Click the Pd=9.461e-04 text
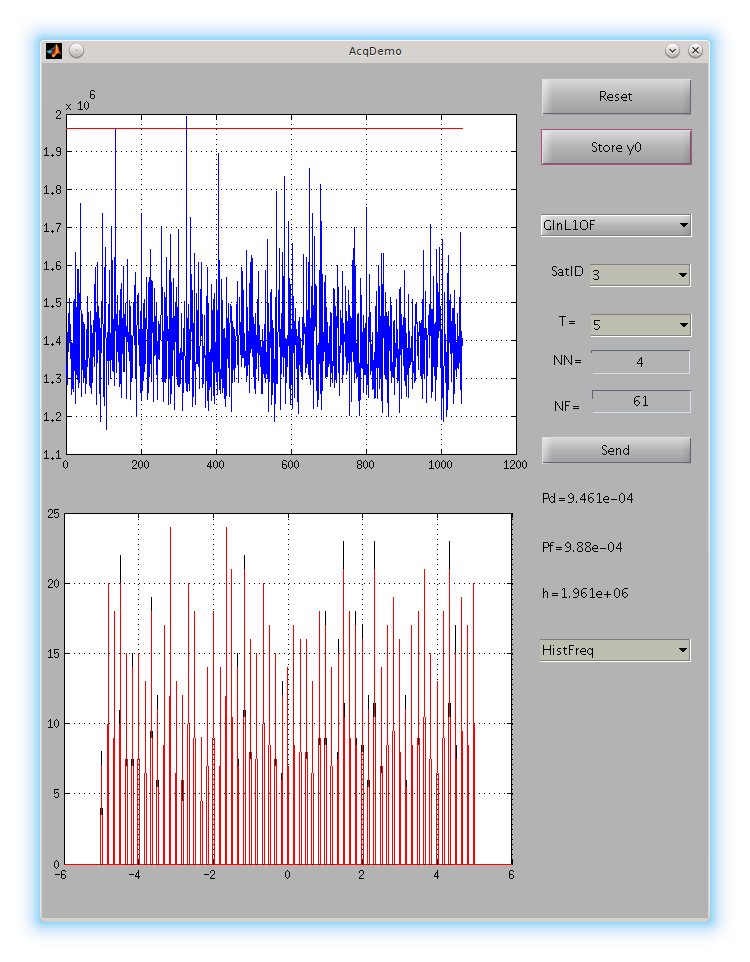Viewport: 750px width, 962px height. pos(587,498)
